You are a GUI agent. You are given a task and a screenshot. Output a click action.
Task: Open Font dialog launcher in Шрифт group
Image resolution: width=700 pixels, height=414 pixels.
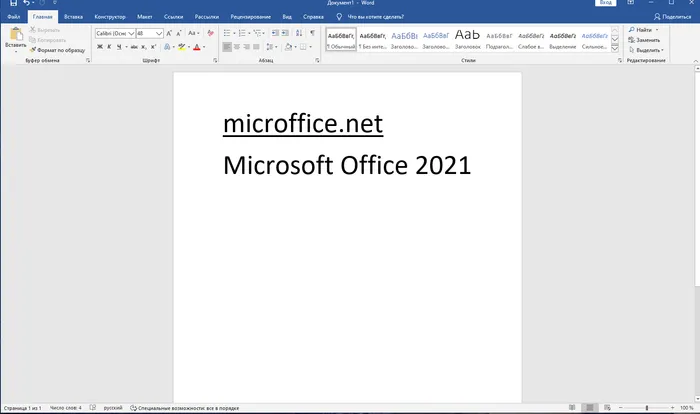(x=215, y=60)
